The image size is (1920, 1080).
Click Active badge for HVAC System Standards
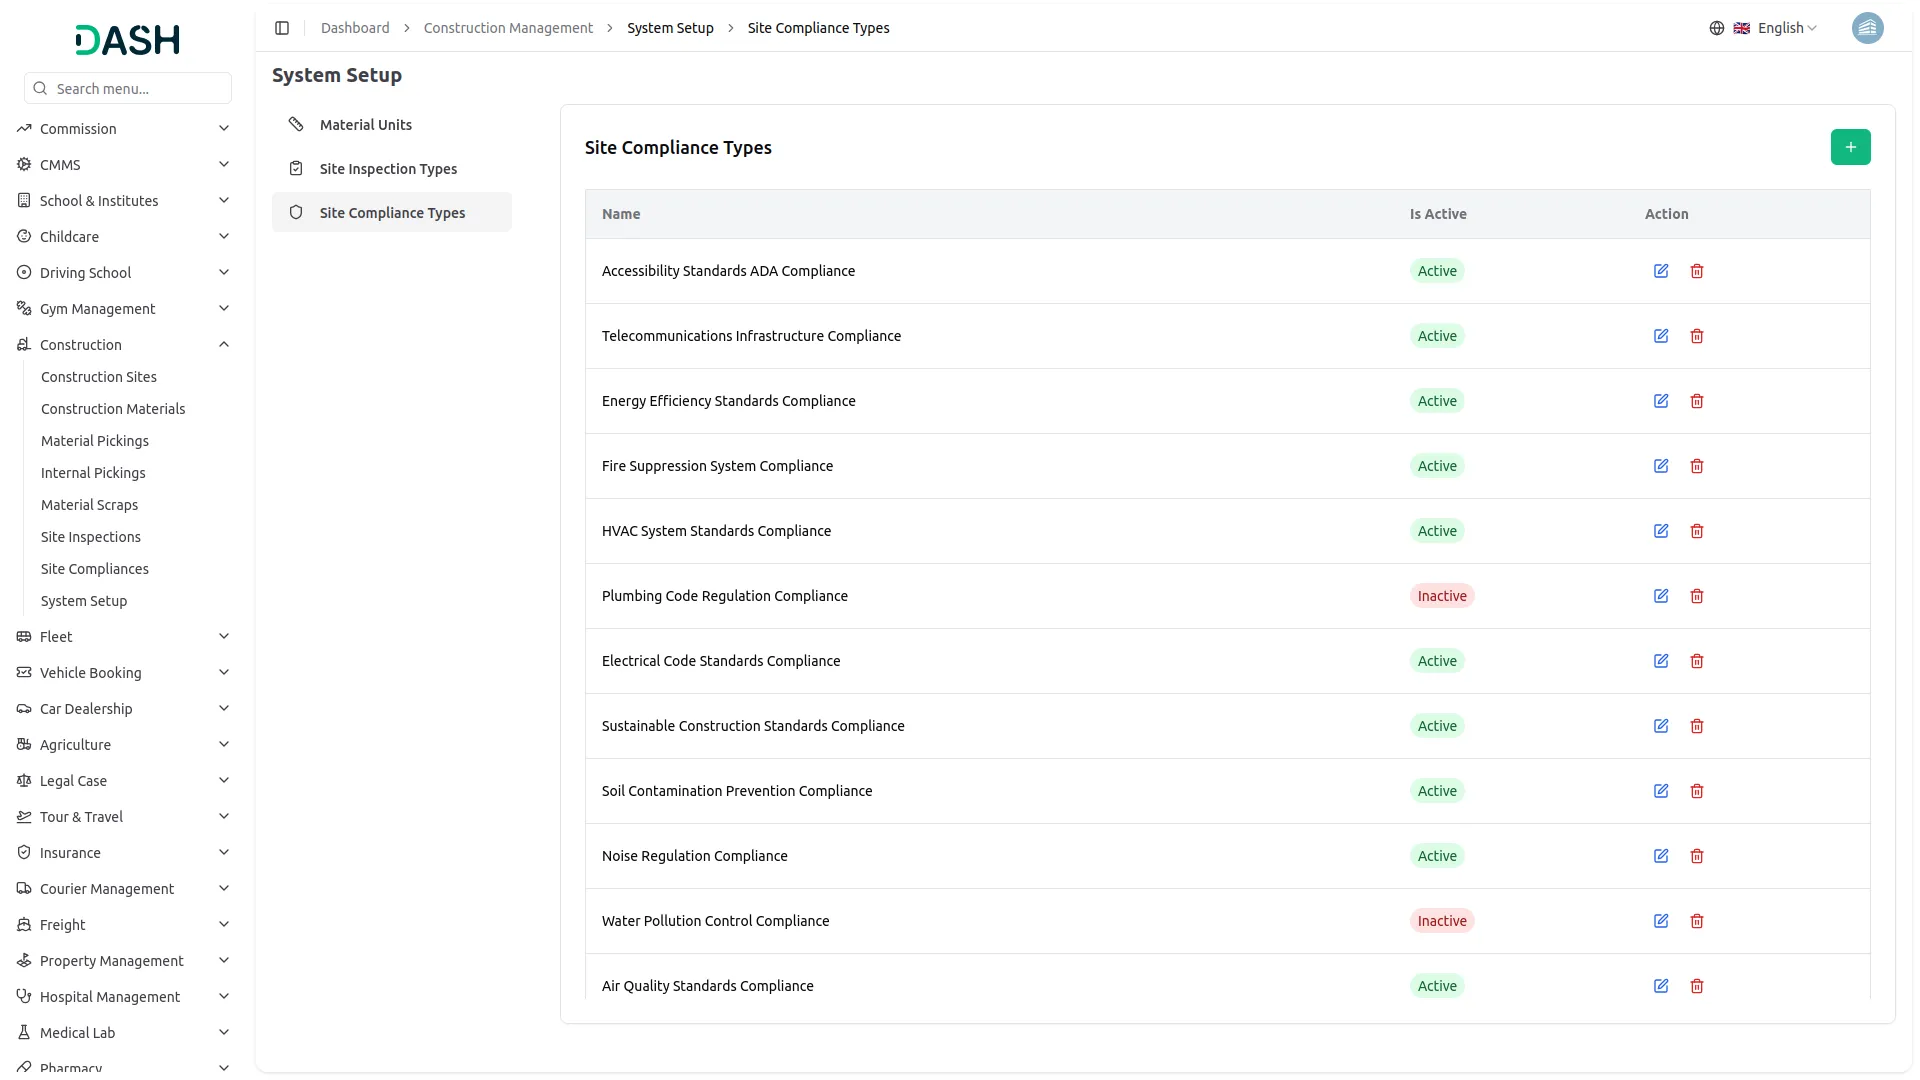1437,531
